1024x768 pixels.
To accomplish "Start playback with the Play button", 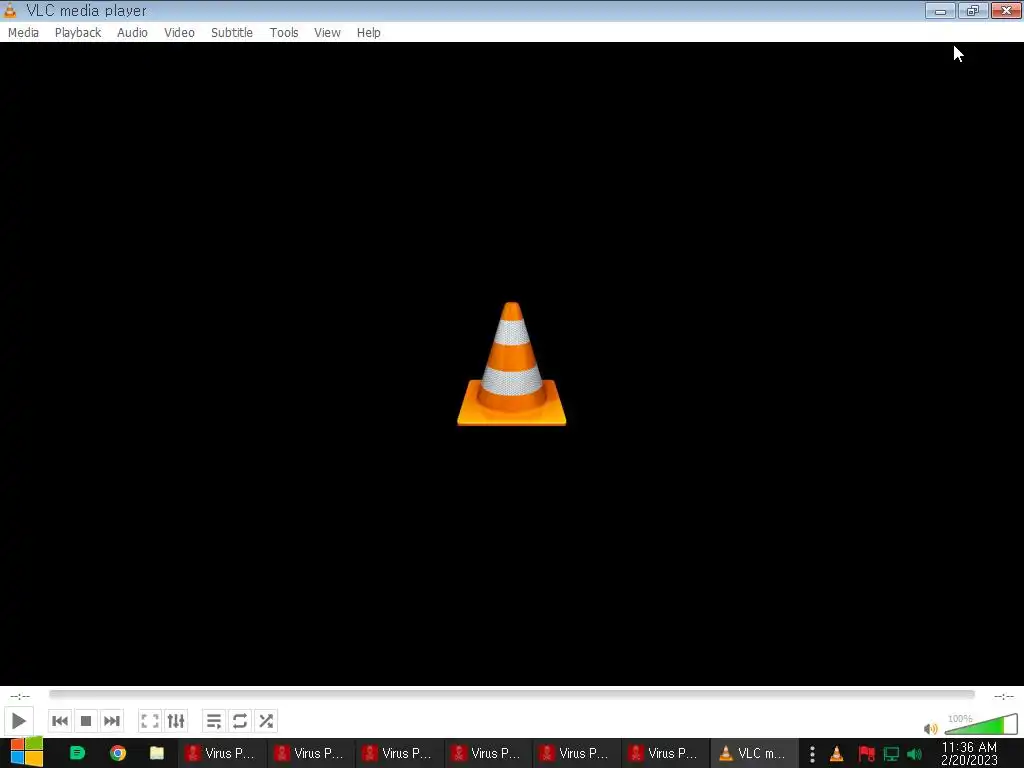I will click(18, 721).
